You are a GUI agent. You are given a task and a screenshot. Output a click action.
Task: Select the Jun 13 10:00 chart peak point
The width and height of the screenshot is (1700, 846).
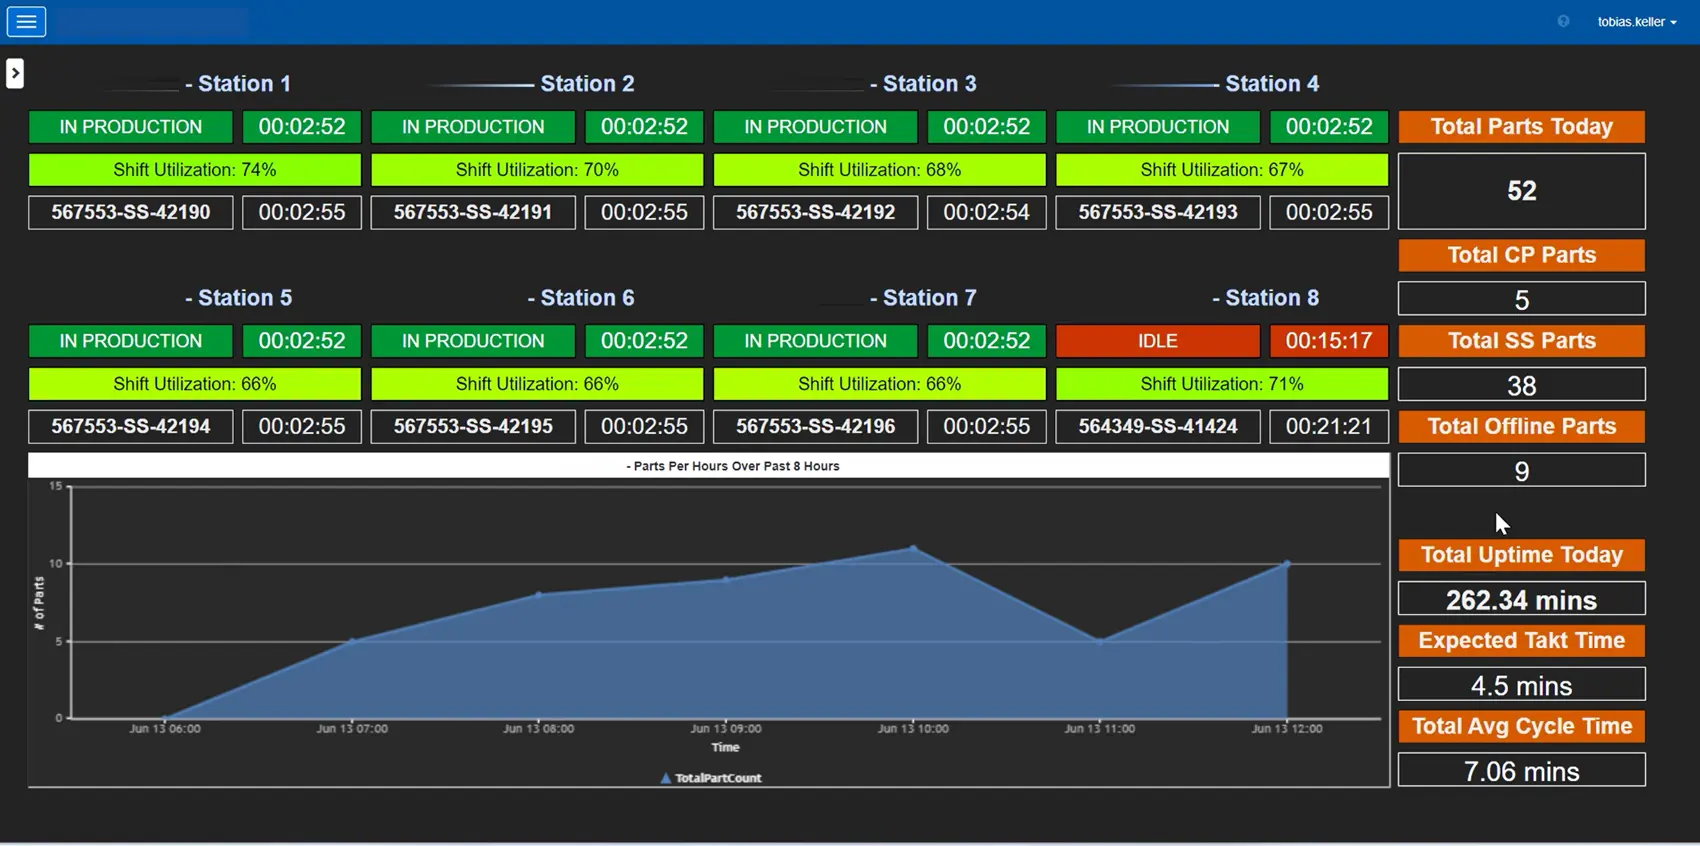pyautogui.click(x=913, y=548)
